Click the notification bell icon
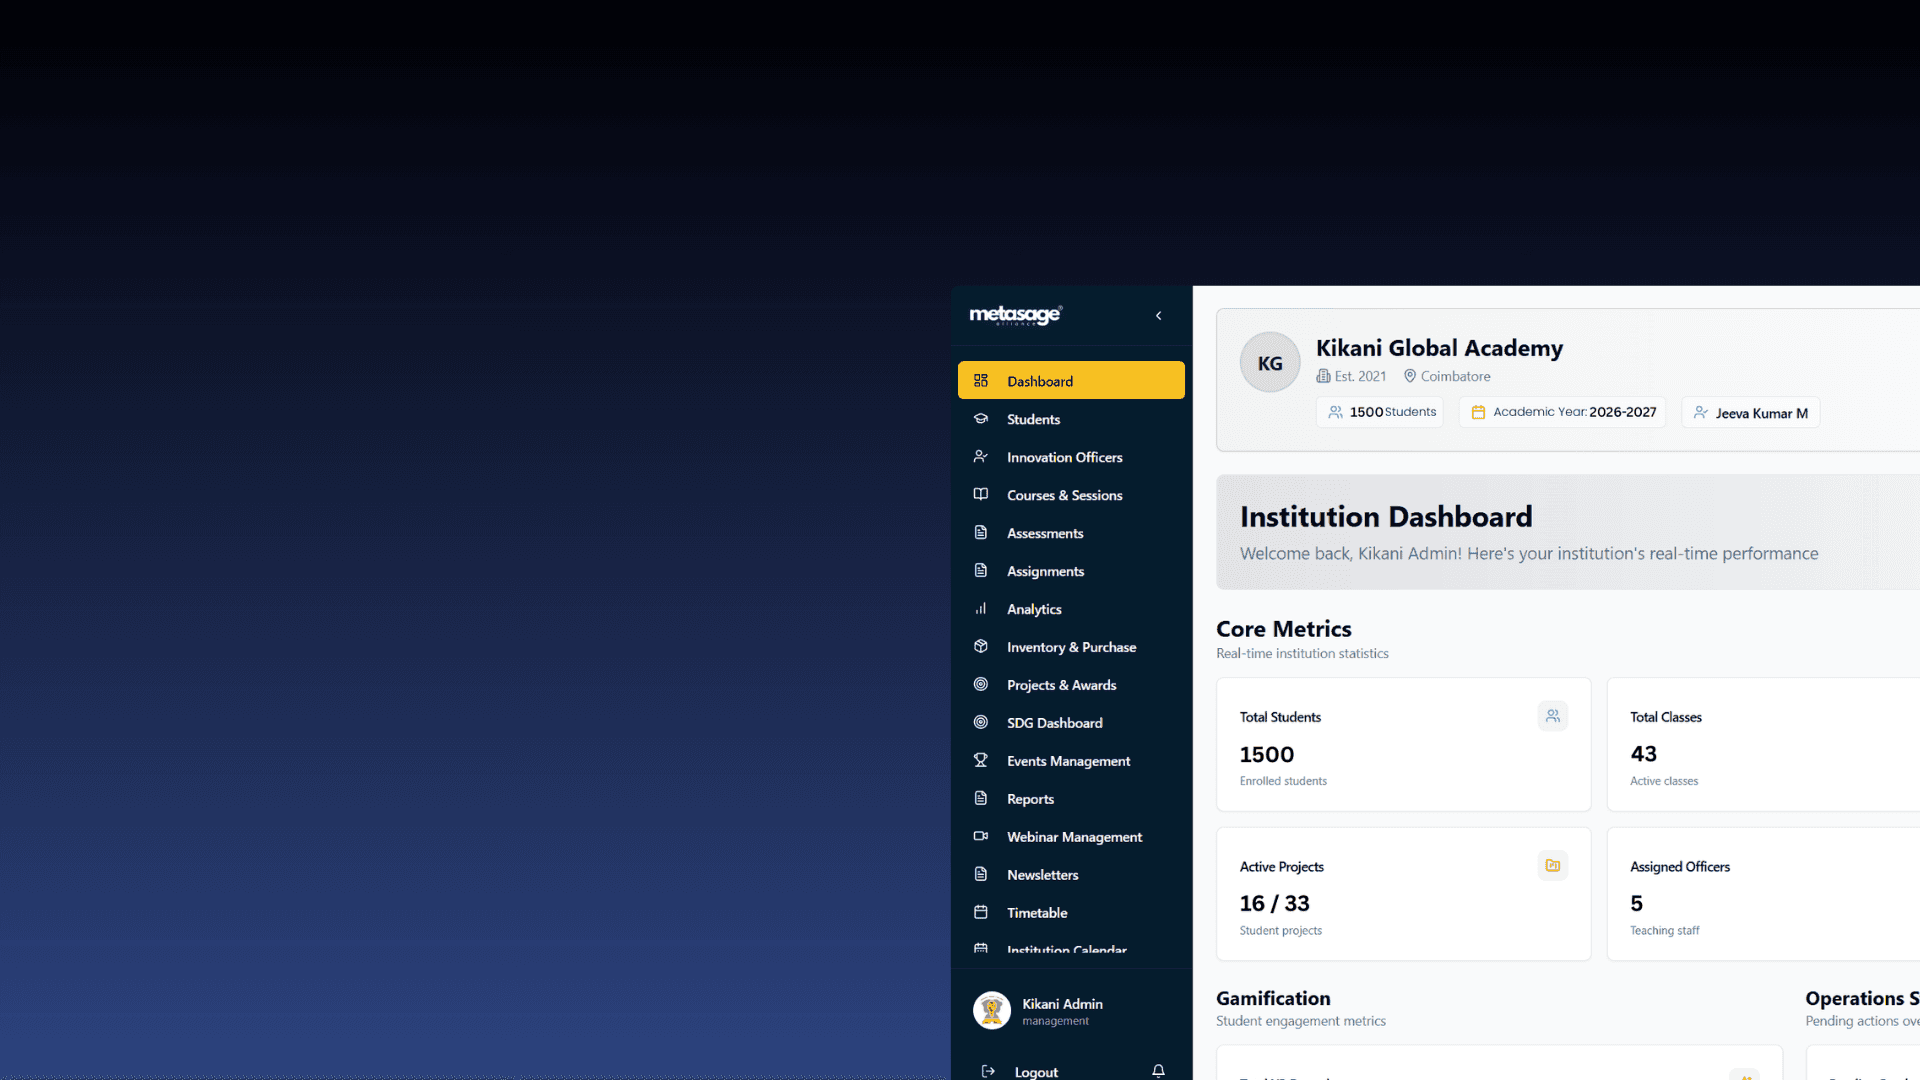The height and width of the screenshot is (1080, 1920). pyautogui.click(x=1158, y=1071)
